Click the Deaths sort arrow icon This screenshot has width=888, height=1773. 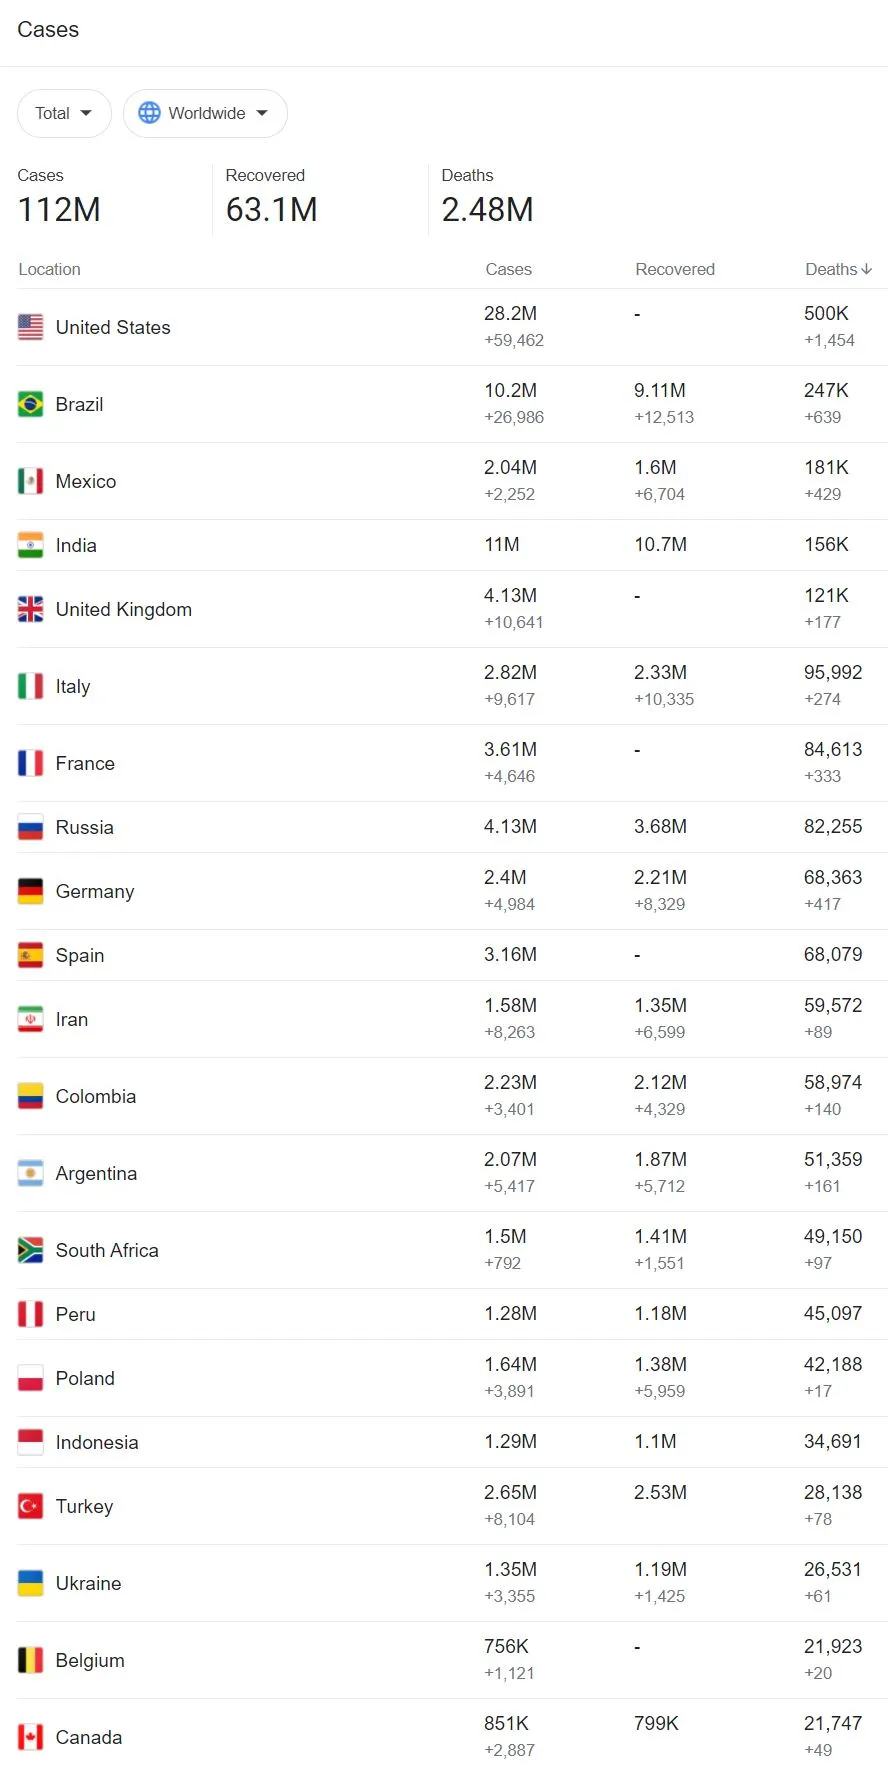click(x=866, y=269)
